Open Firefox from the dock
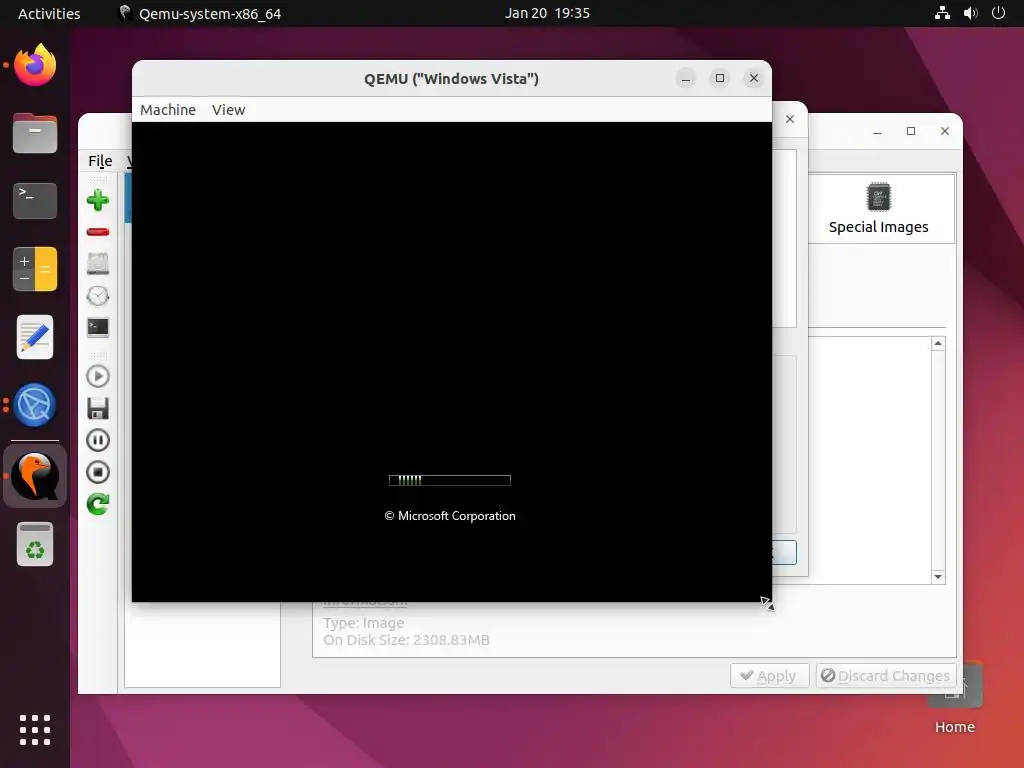This screenshot has width=1024, height=768. tap(35, 65)
